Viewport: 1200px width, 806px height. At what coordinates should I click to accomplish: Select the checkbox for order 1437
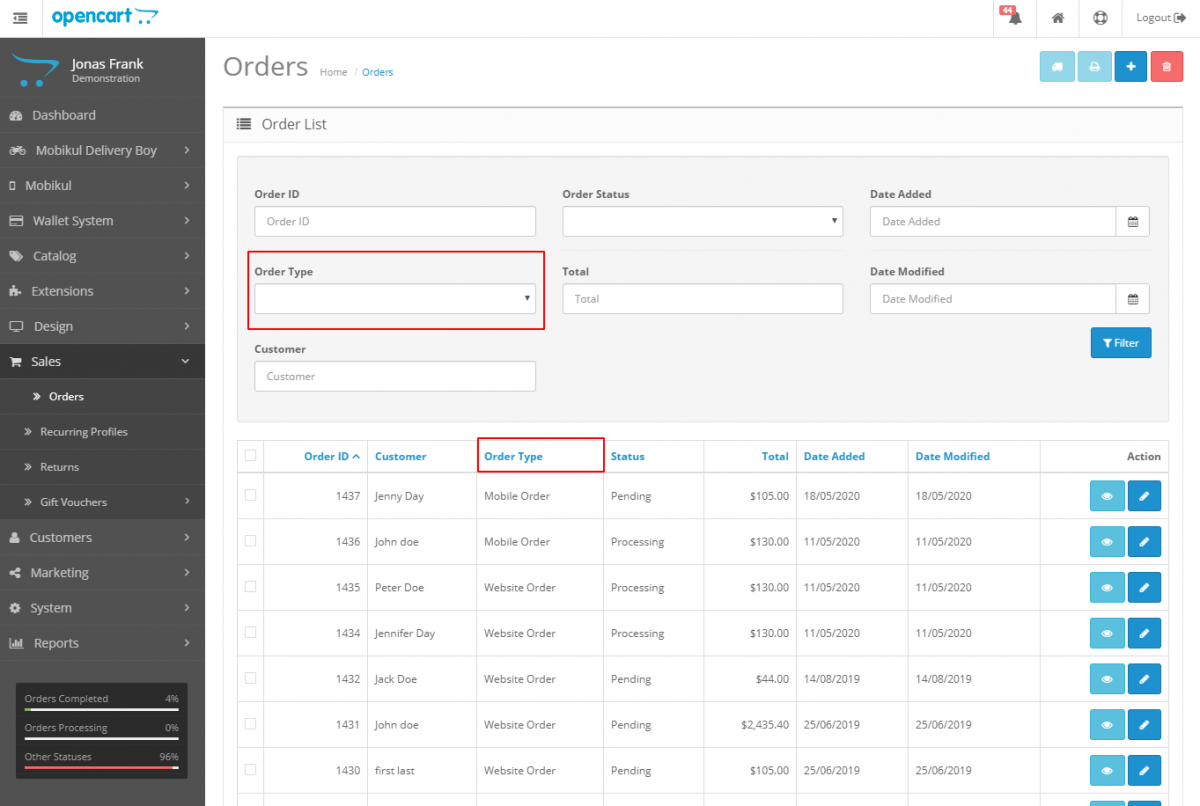(x=250, y=495)
